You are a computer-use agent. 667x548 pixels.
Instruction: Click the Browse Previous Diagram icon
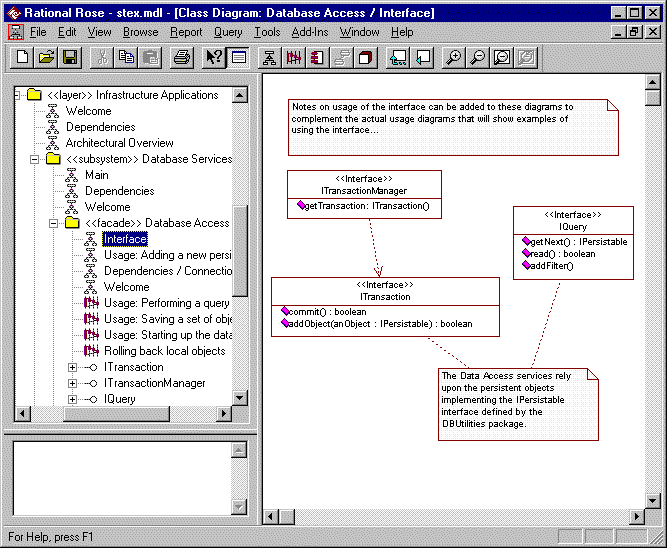(x=422, y=57)
